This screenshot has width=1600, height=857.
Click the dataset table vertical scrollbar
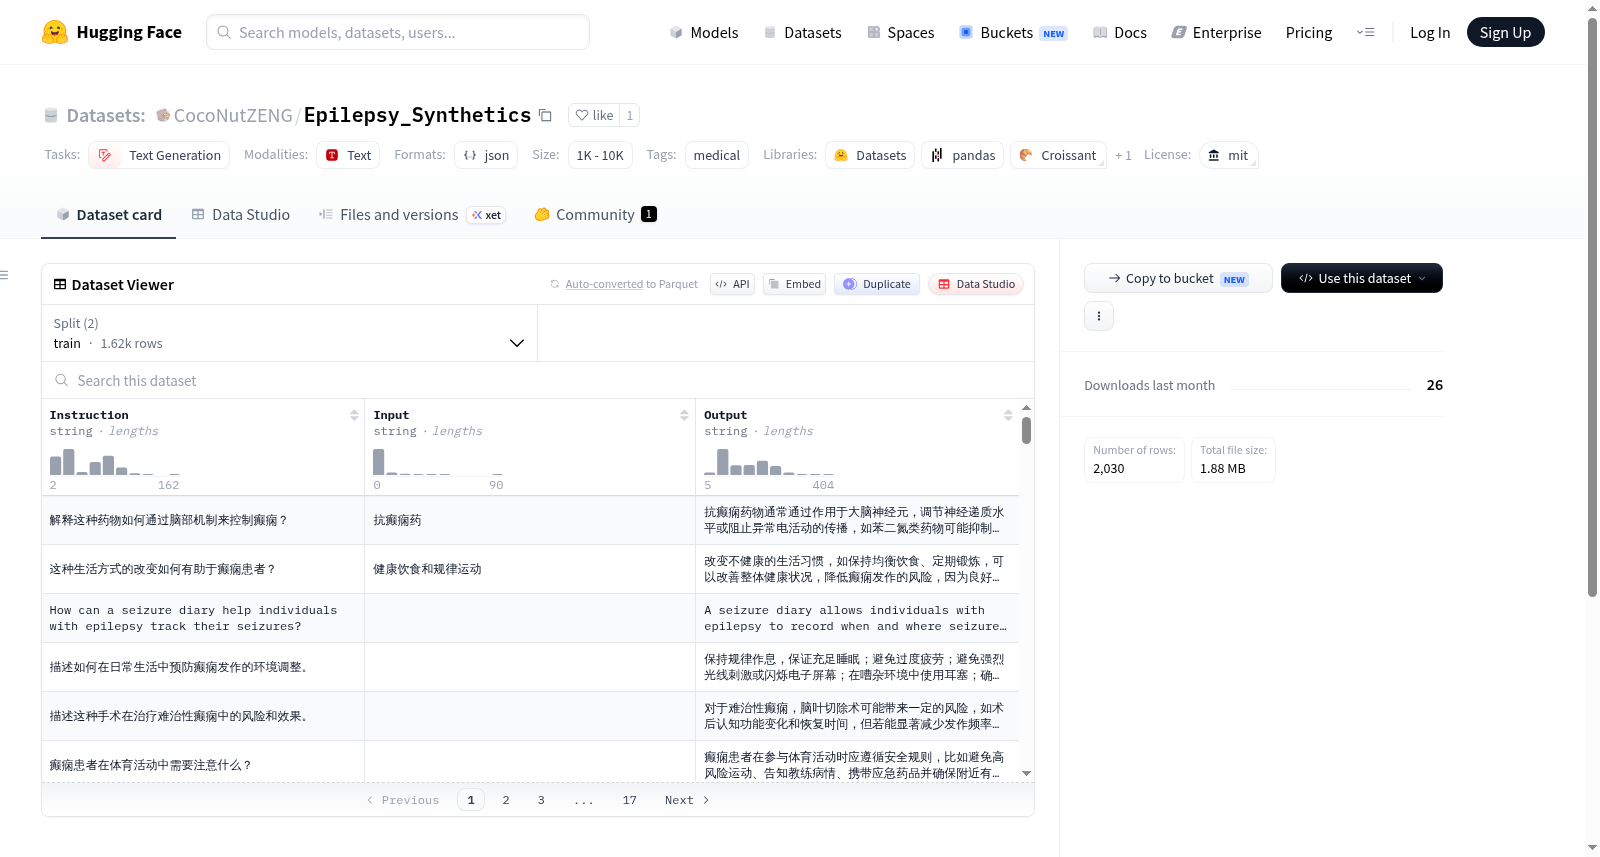(1026, 430)
